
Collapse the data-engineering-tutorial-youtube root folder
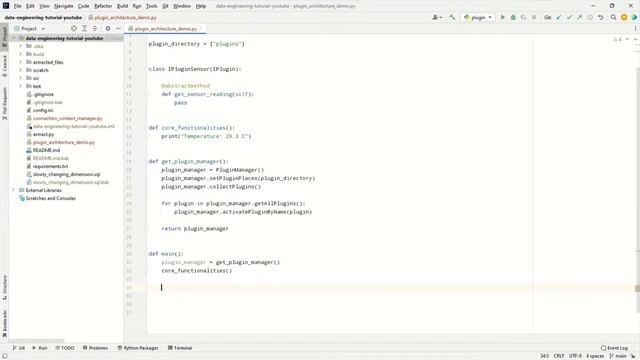point(13,38)
